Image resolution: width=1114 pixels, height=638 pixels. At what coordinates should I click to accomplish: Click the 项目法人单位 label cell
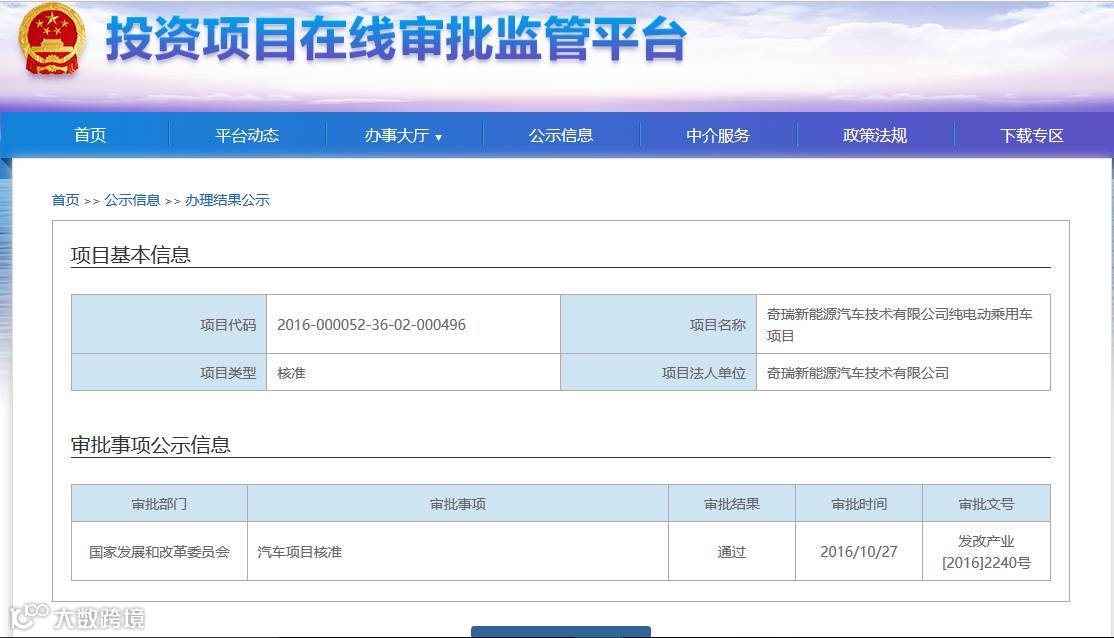(659, 372)
